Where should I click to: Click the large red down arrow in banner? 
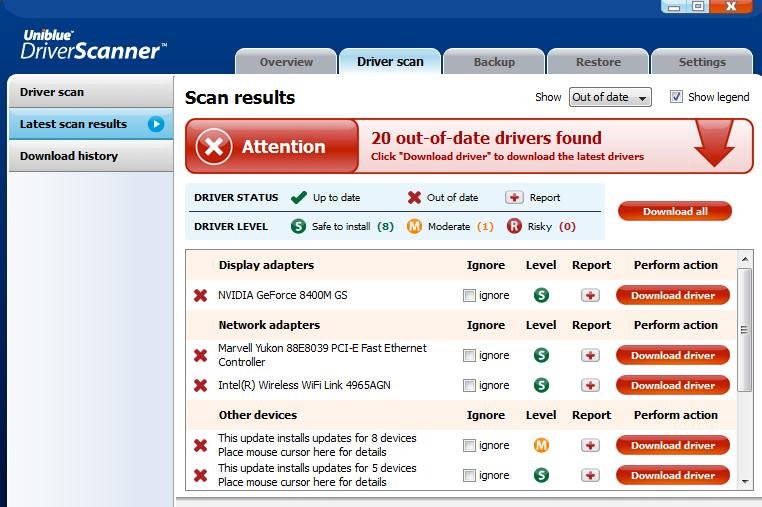click(x=714, y=144)
